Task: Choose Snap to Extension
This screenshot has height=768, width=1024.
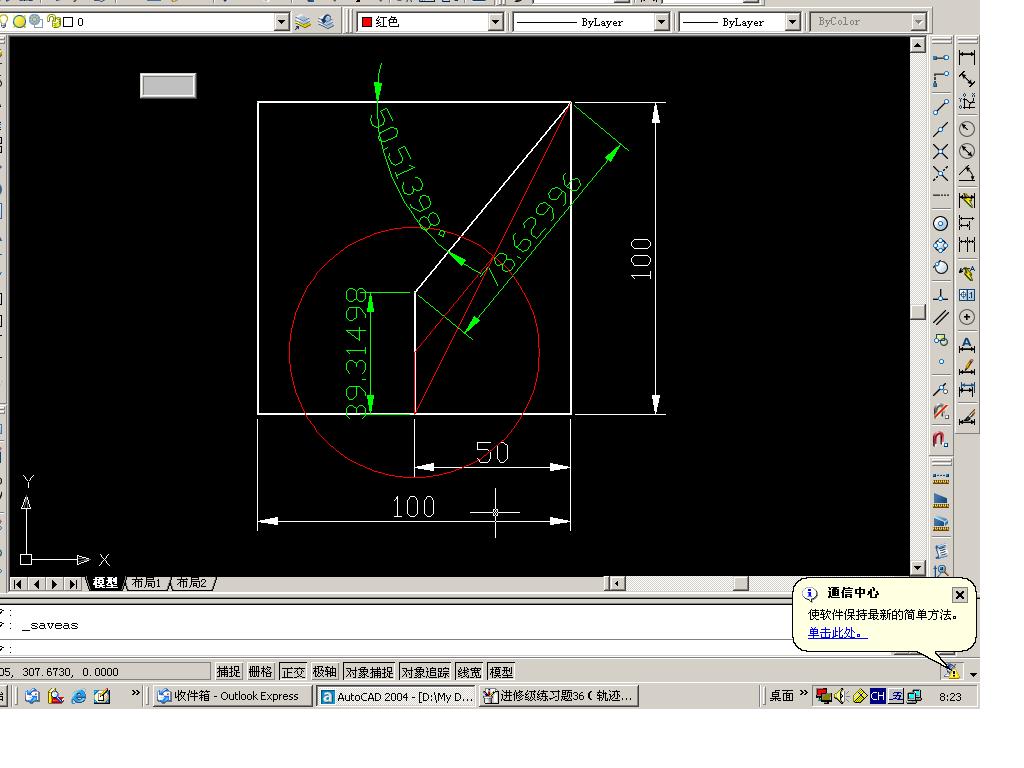Action: [940, 196]
